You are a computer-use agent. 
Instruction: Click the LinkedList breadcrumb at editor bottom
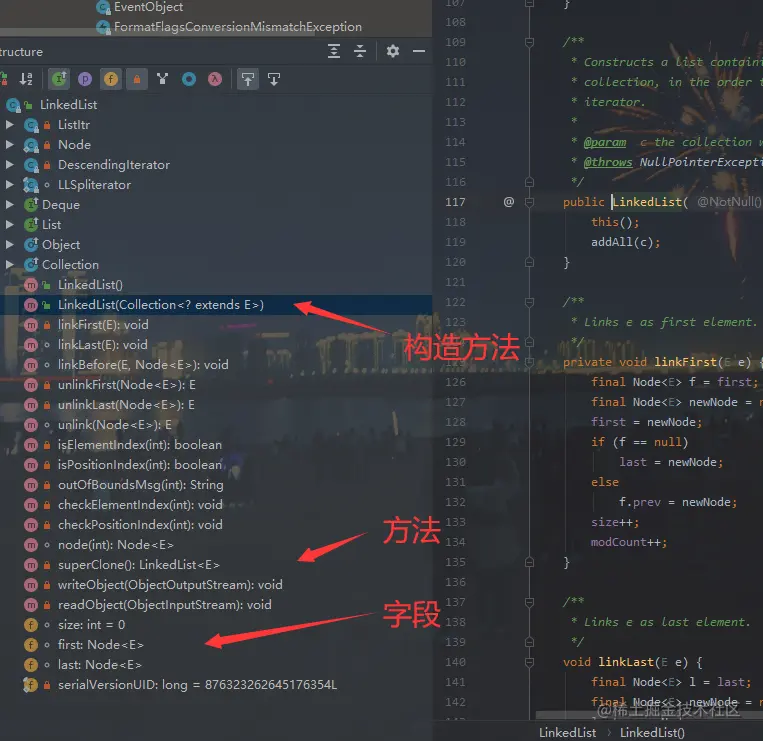(567, 732)
